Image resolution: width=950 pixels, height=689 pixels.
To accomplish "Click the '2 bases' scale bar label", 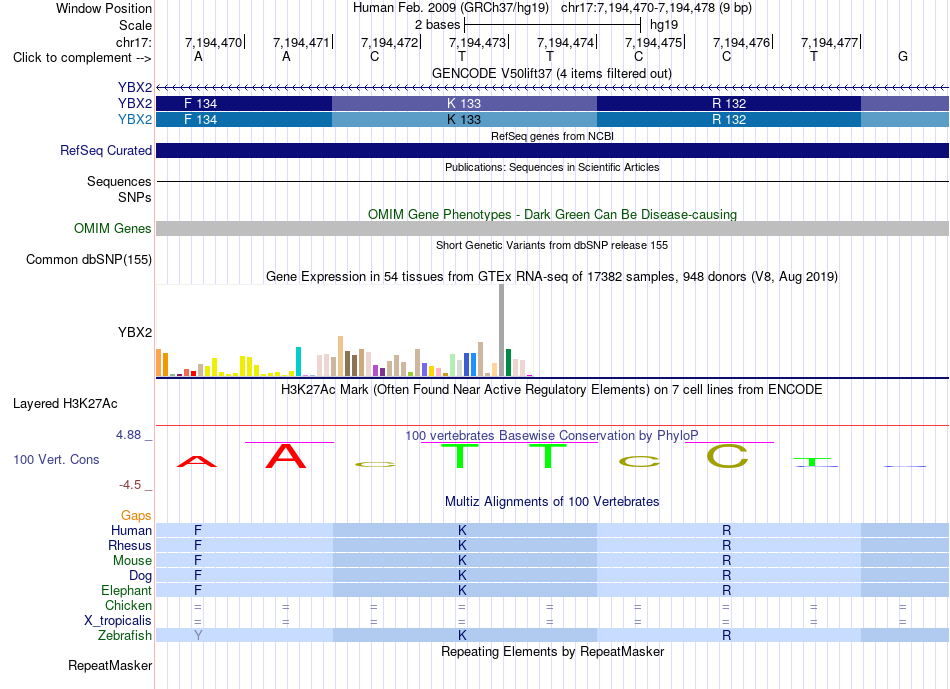I will click(x=437, y=25).
